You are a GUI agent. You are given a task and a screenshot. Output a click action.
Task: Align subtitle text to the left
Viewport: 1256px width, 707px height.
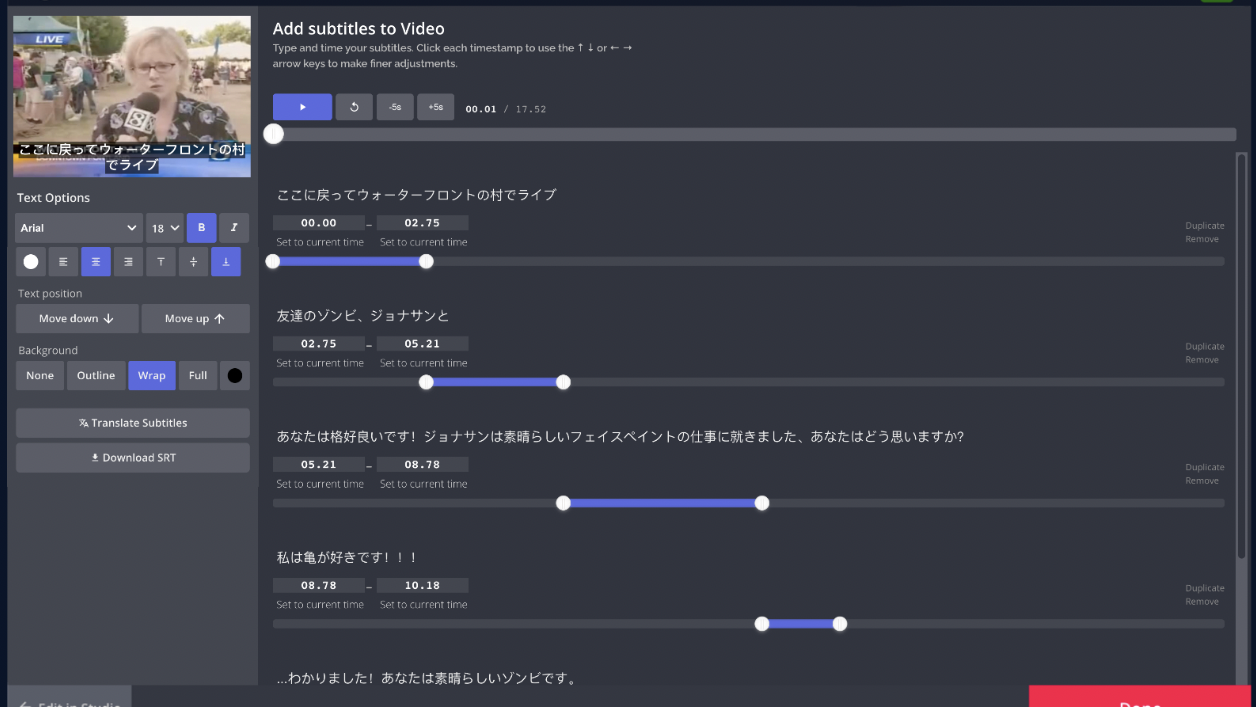tap(63, 261)
